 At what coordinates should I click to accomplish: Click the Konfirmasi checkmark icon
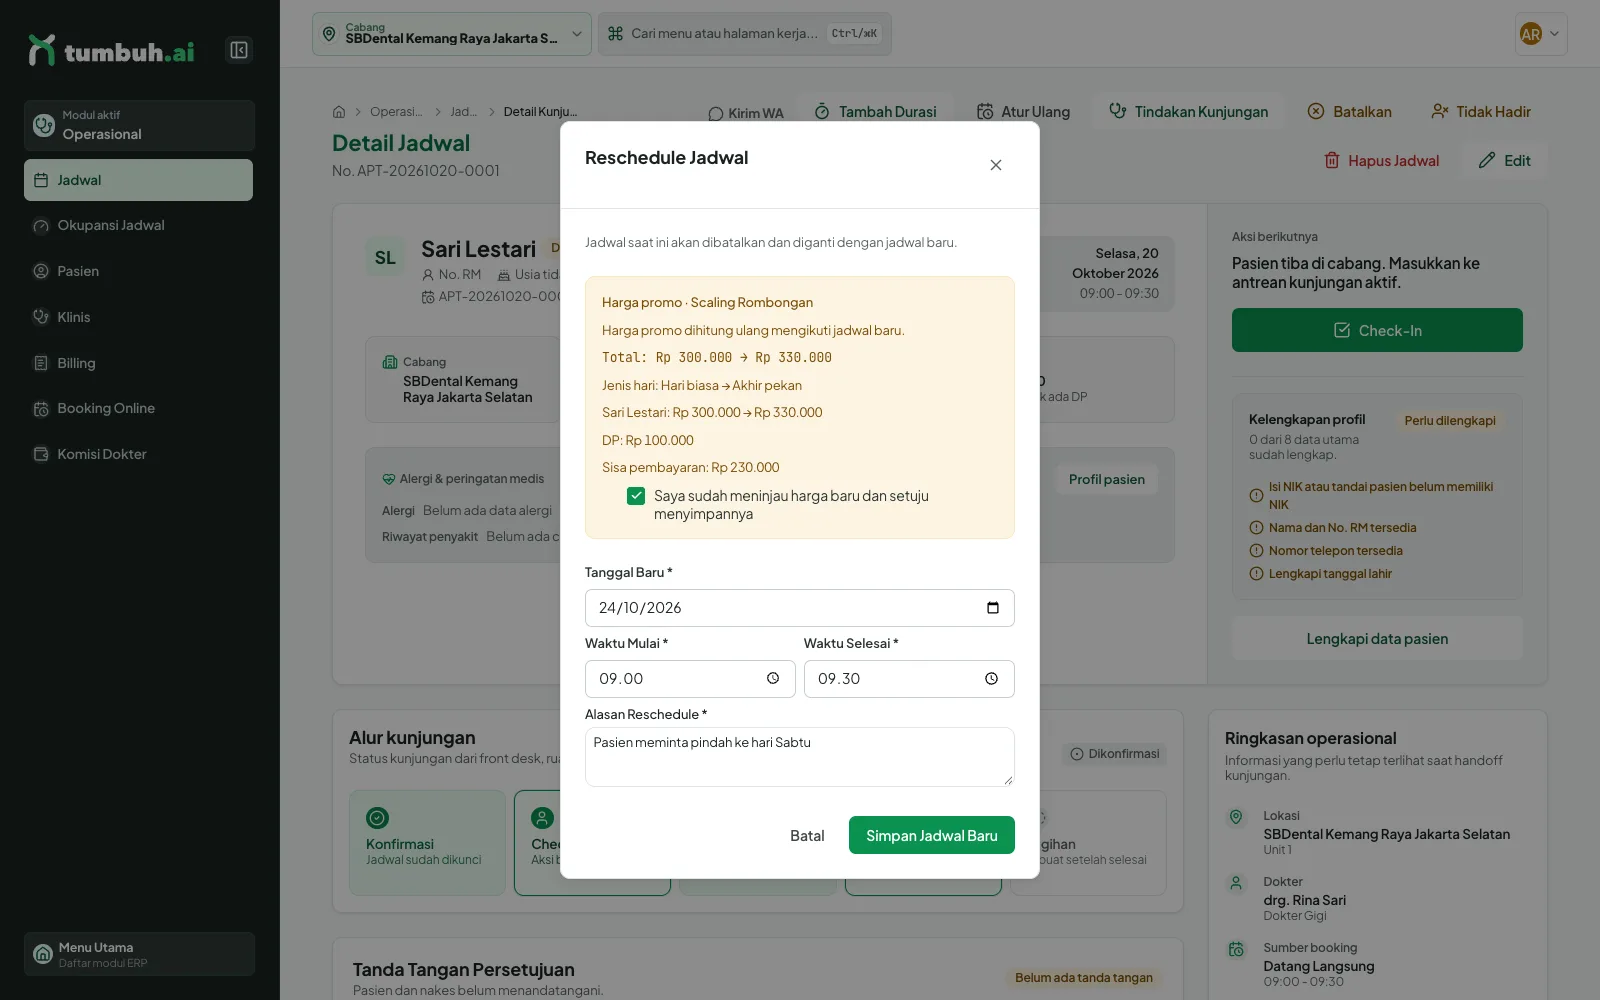[377, 818]
